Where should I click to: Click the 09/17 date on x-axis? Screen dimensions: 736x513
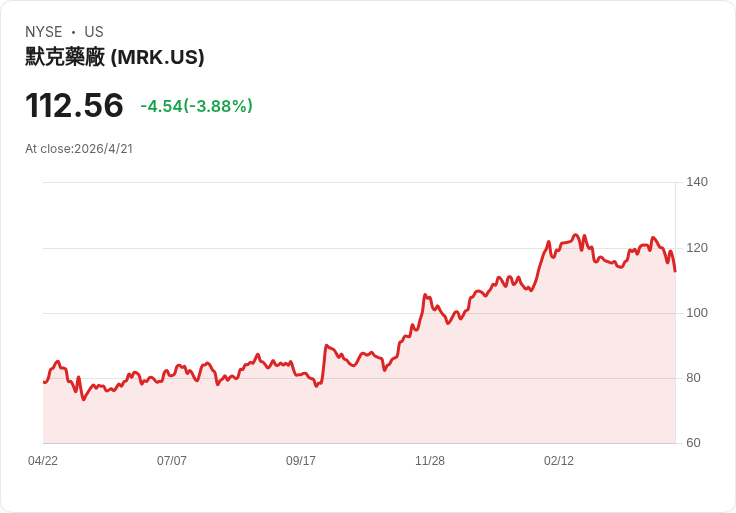pos(301,461)
